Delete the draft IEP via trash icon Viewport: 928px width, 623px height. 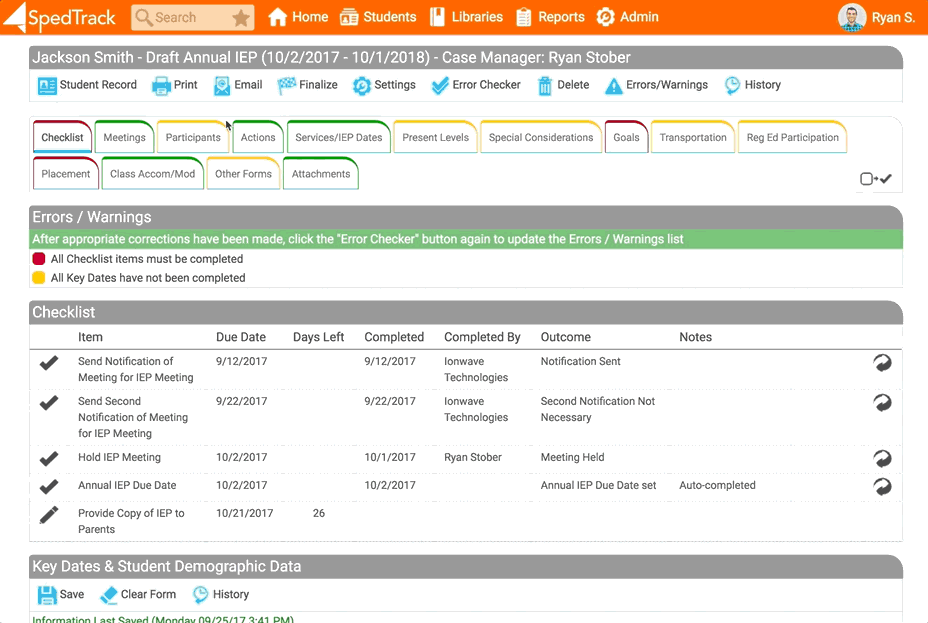(545, 86)
